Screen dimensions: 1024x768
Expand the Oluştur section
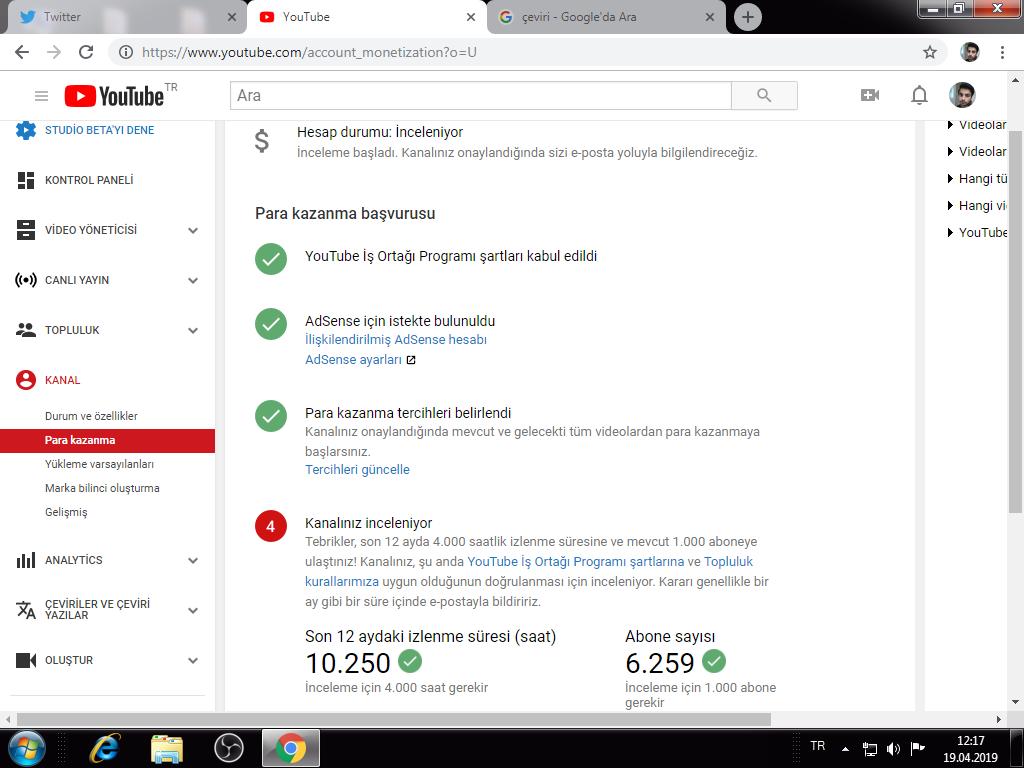[x=193, y=660]
